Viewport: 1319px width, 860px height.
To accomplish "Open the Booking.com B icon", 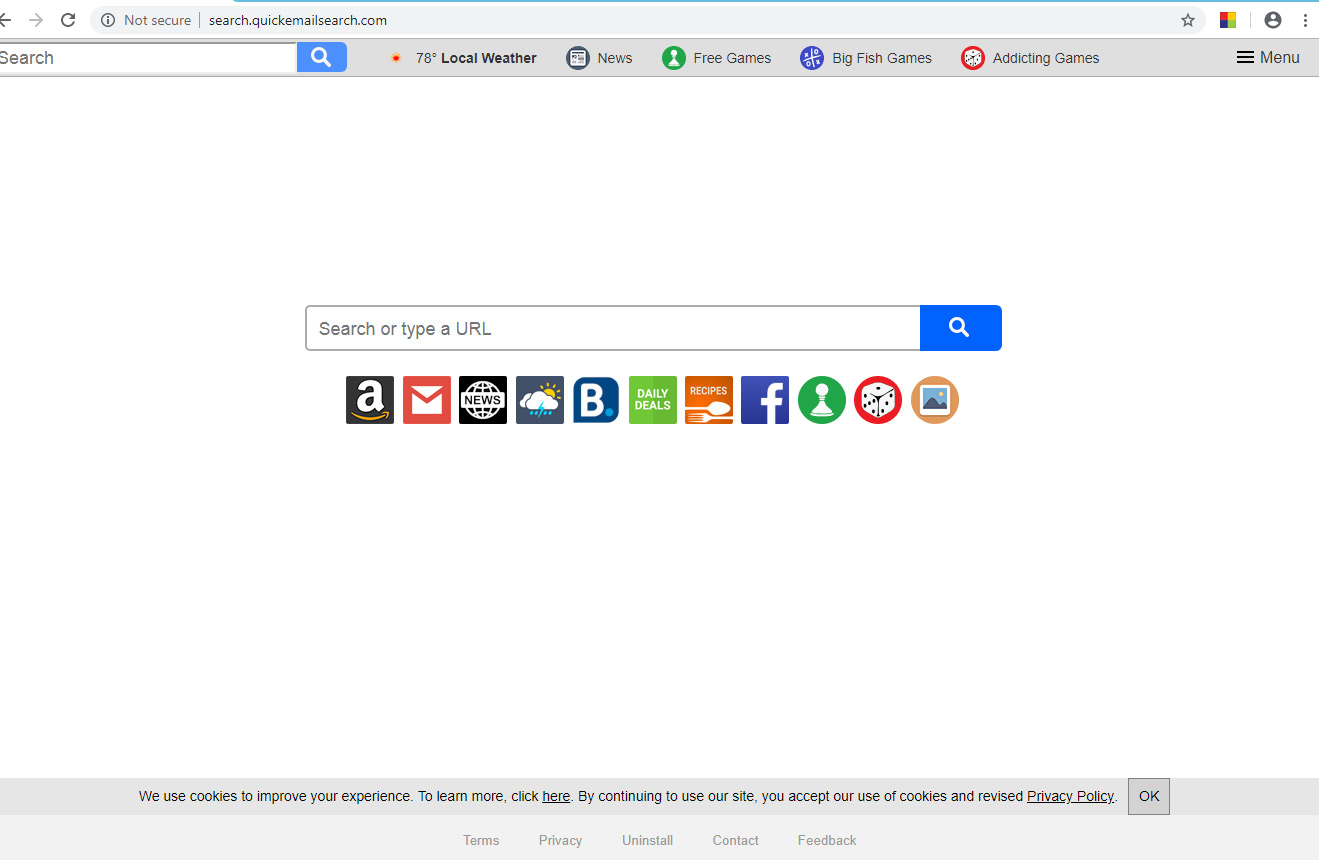I will [596, 400].
